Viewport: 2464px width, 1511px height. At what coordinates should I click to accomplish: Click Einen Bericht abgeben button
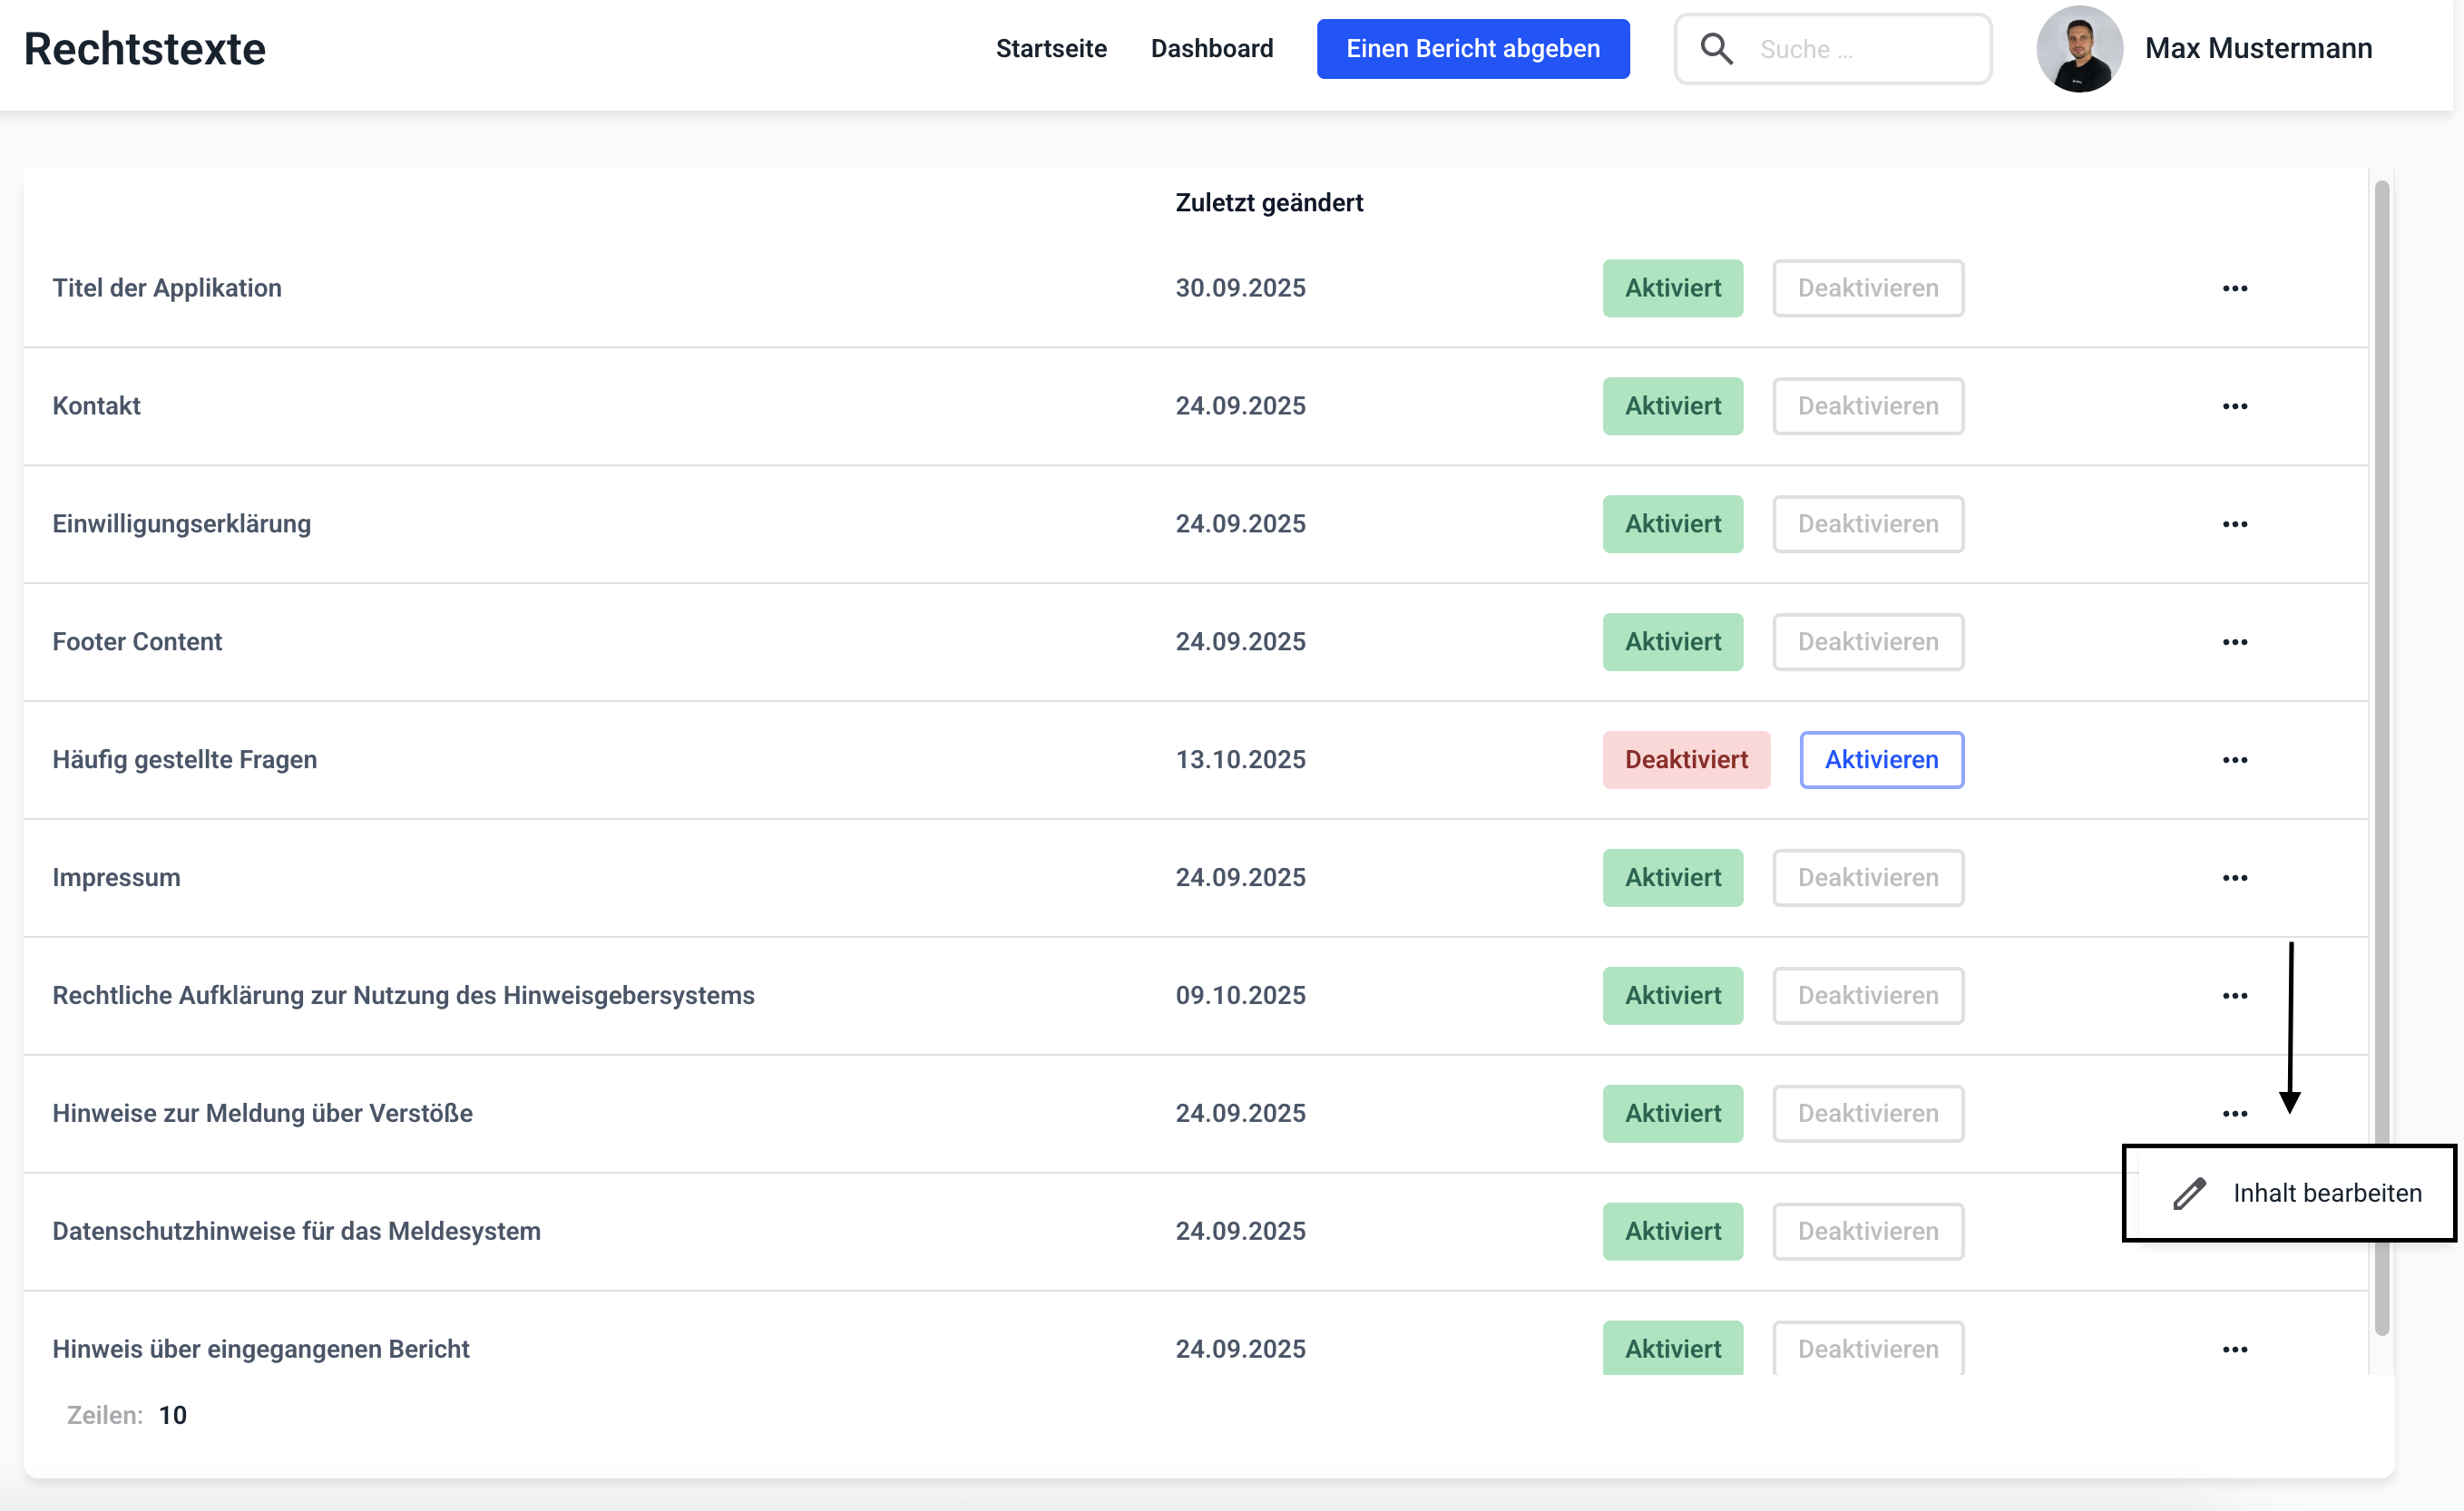1472,49
